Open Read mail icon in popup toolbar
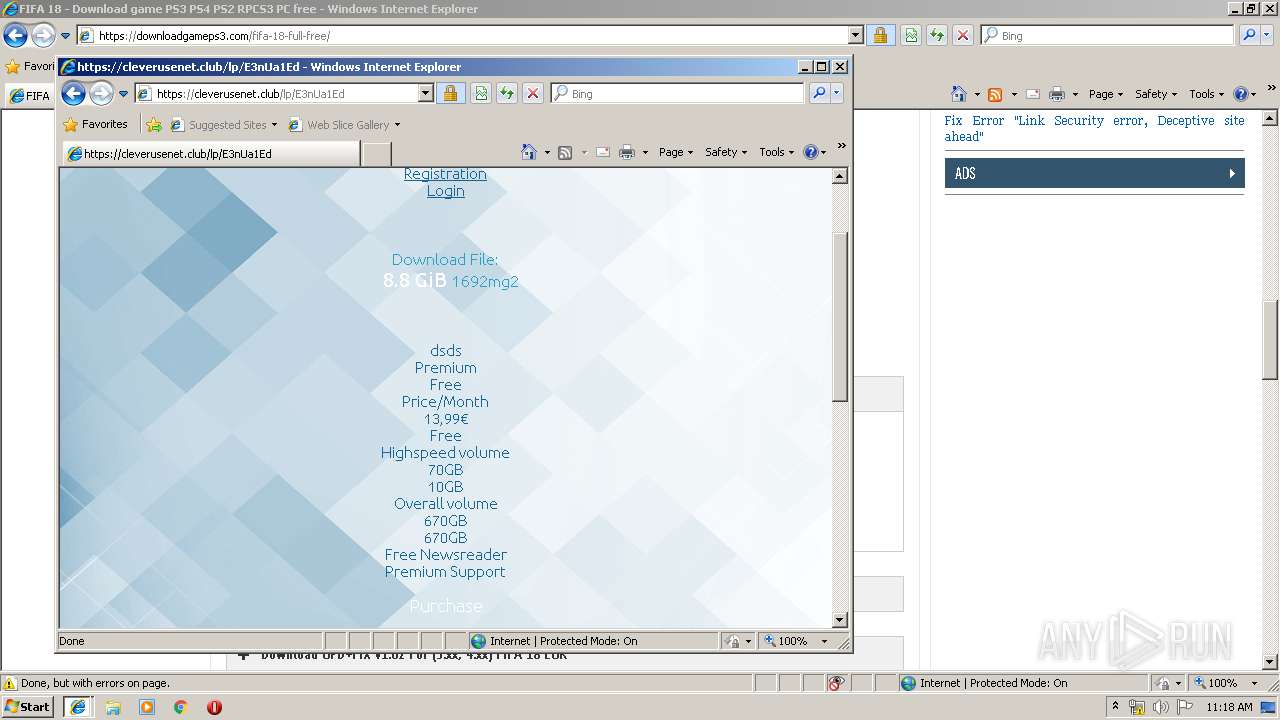This screenshot has width=1280, height=720. (x=603, y=152)
